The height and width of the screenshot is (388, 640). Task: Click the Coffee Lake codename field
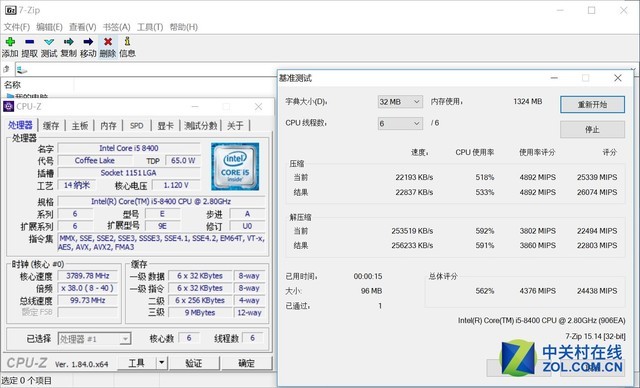coord(95,160)
